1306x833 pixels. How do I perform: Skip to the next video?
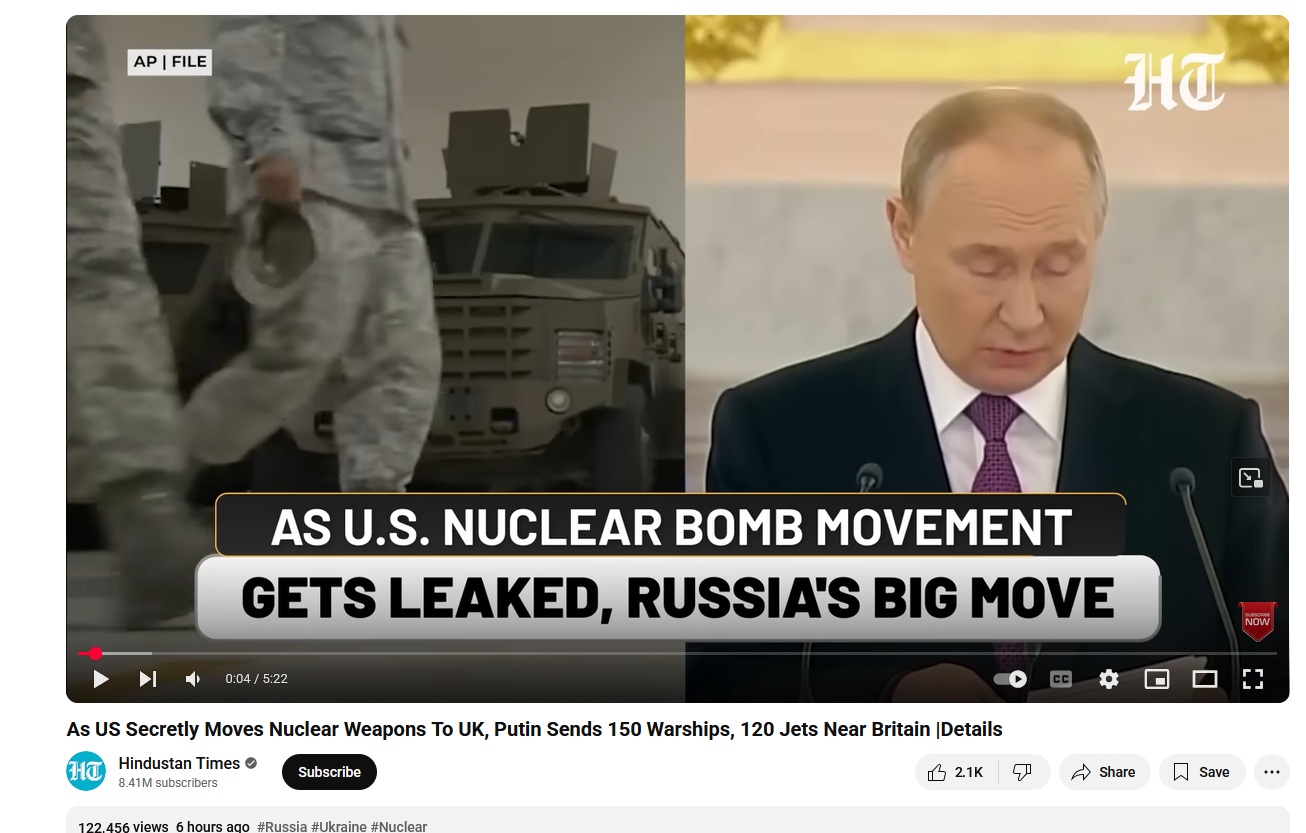click(x=148, y=679)
